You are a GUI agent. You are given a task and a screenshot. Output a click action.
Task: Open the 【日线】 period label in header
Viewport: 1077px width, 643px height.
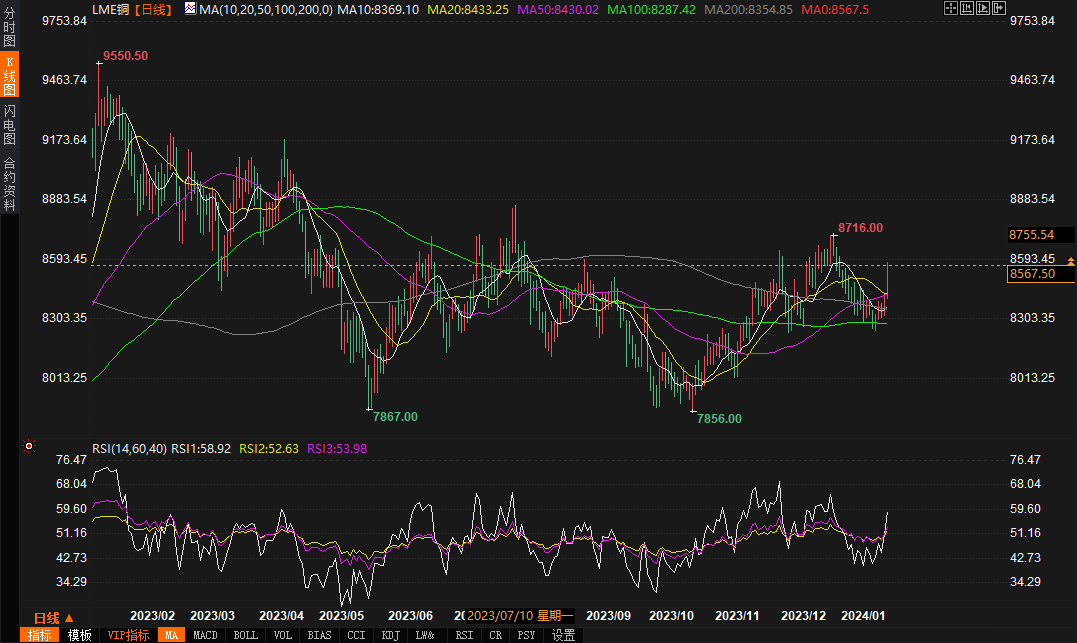click(x=153, y=9)
